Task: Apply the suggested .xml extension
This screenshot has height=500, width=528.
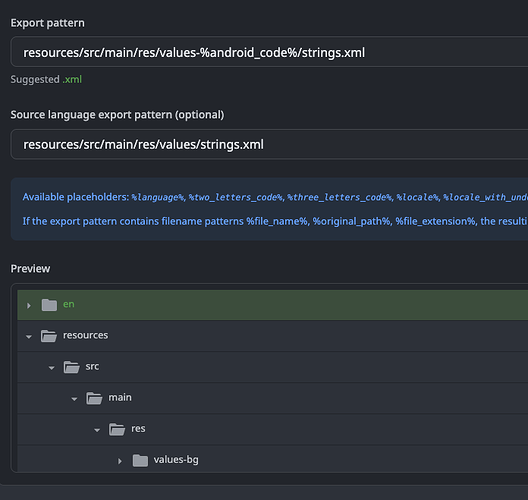Action: click(72, 79)
